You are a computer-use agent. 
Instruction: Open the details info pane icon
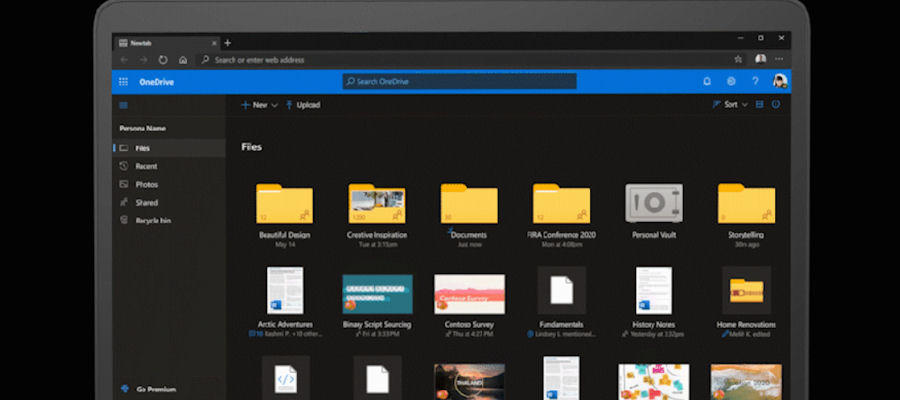click(776, 104)
